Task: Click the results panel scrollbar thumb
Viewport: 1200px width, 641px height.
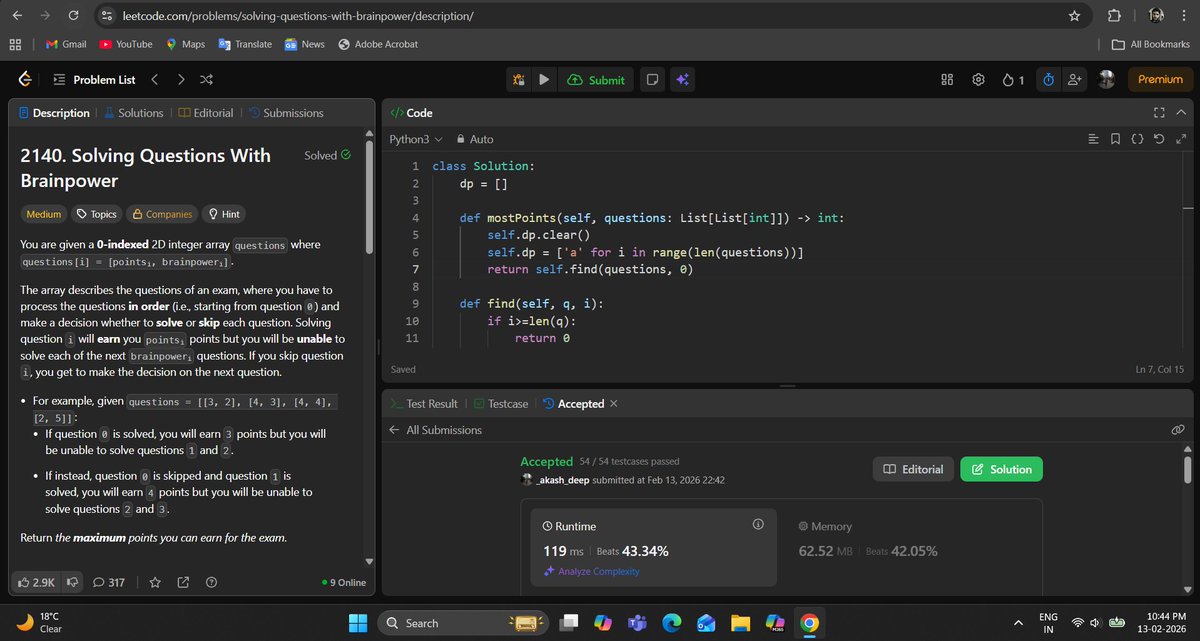Action: click(x=1188, y=468)
